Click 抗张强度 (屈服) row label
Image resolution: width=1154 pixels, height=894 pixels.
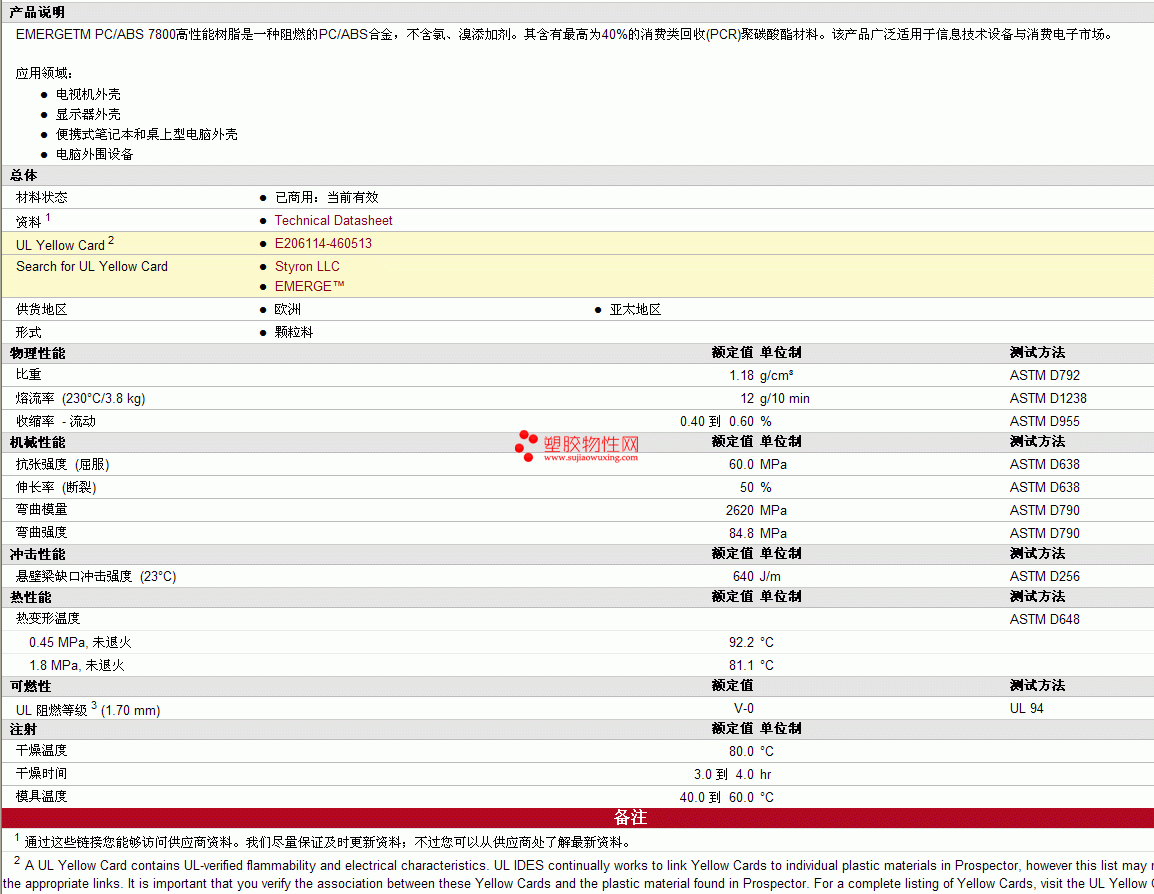tap(63, 464)
